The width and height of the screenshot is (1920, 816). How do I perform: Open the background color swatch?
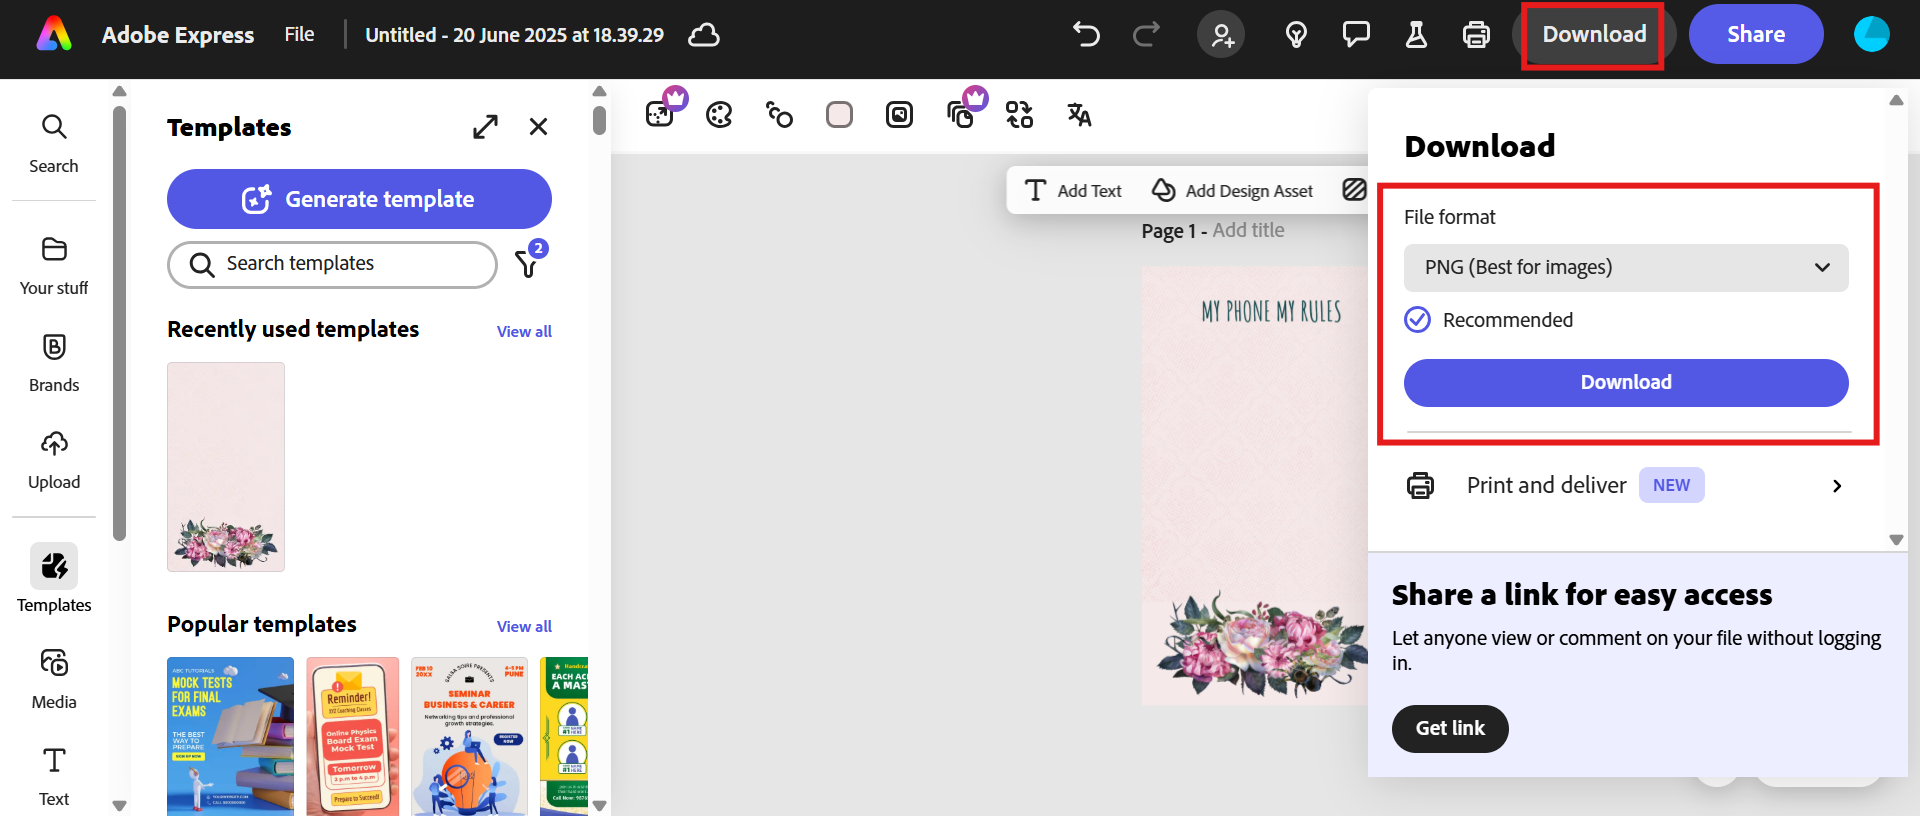click(839, 115)
